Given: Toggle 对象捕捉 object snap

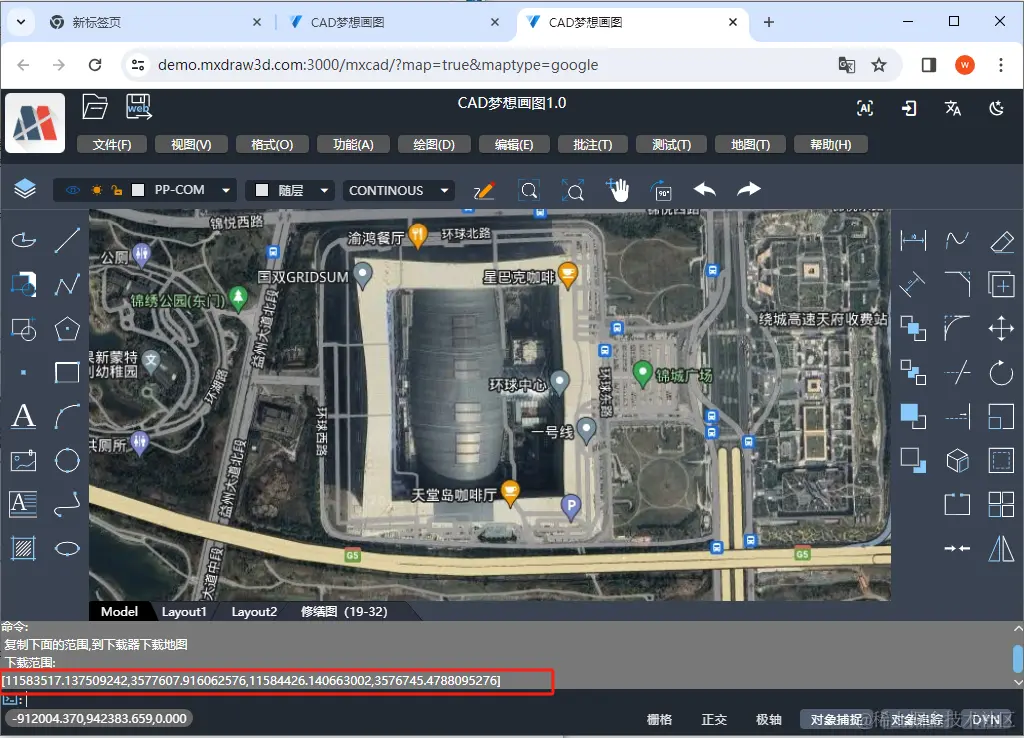Looking at the screenshot, I should click(x=836, y=719).
